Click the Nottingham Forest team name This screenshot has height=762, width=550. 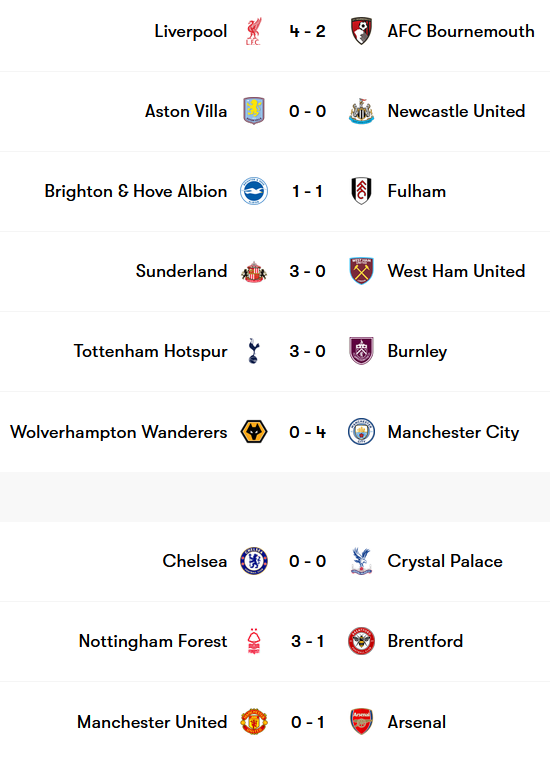click(x=153, y=641)
